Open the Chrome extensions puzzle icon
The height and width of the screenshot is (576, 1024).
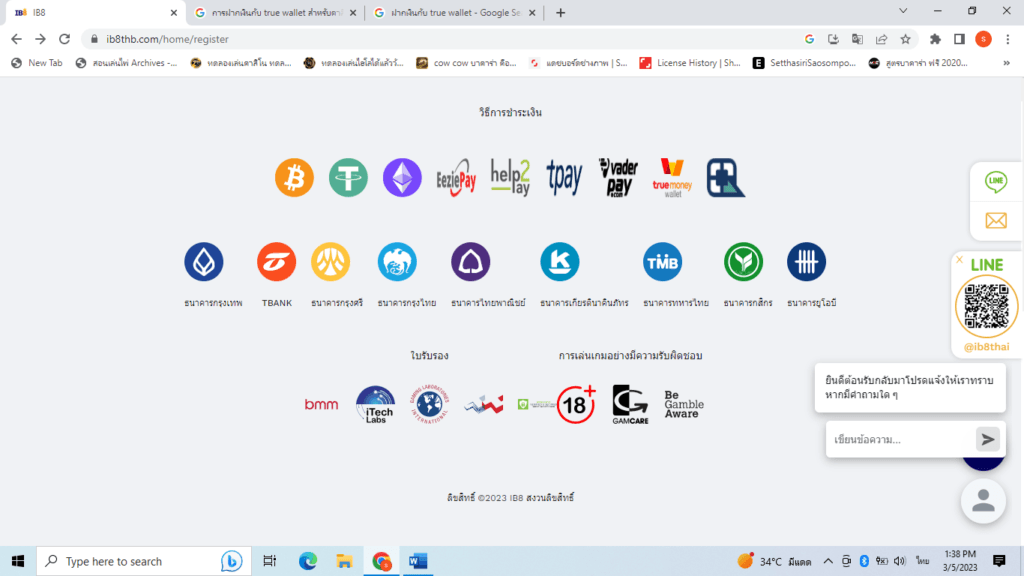[935, 39]
